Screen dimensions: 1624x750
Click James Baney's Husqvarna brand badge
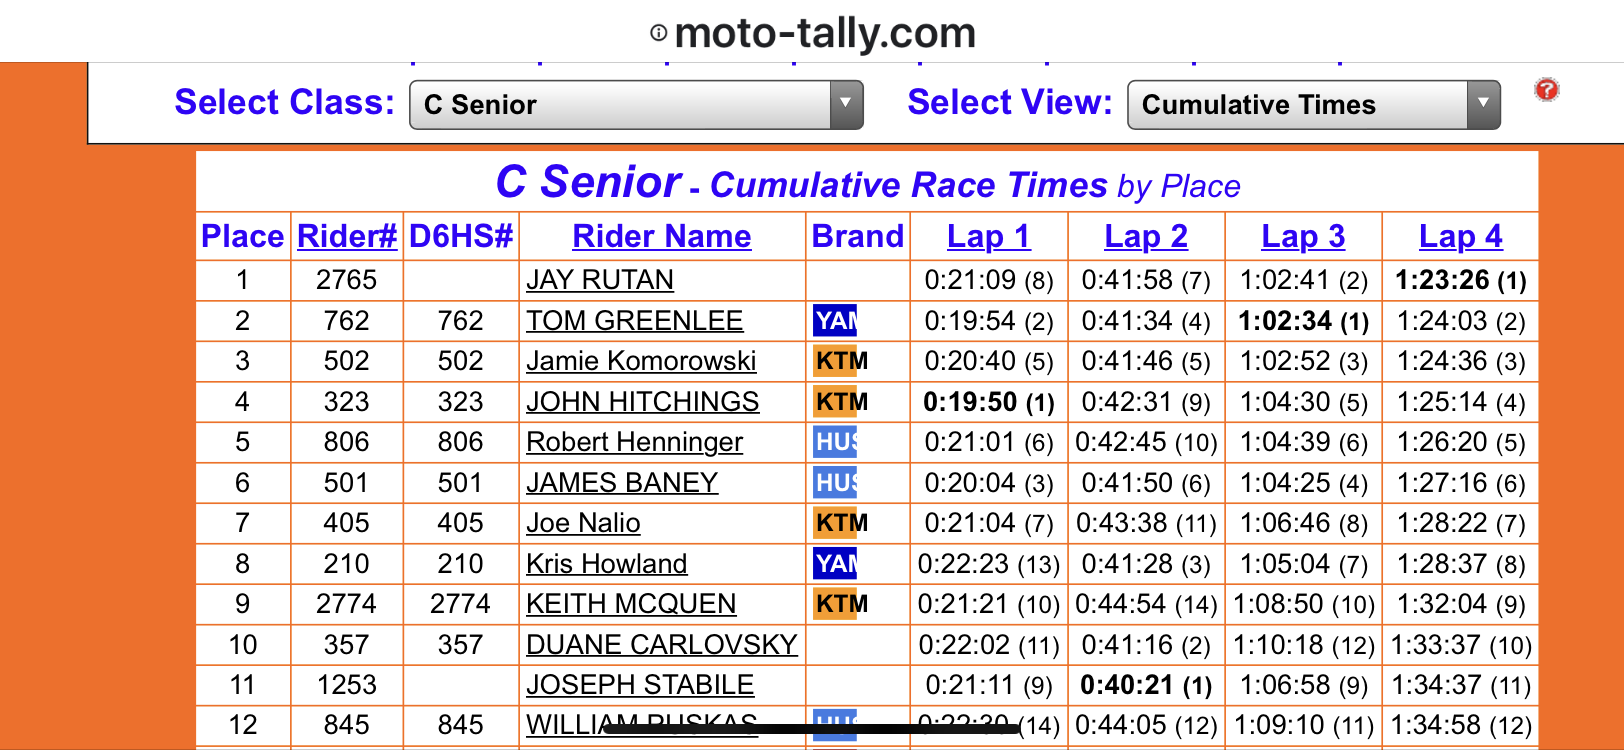point(835,483)
